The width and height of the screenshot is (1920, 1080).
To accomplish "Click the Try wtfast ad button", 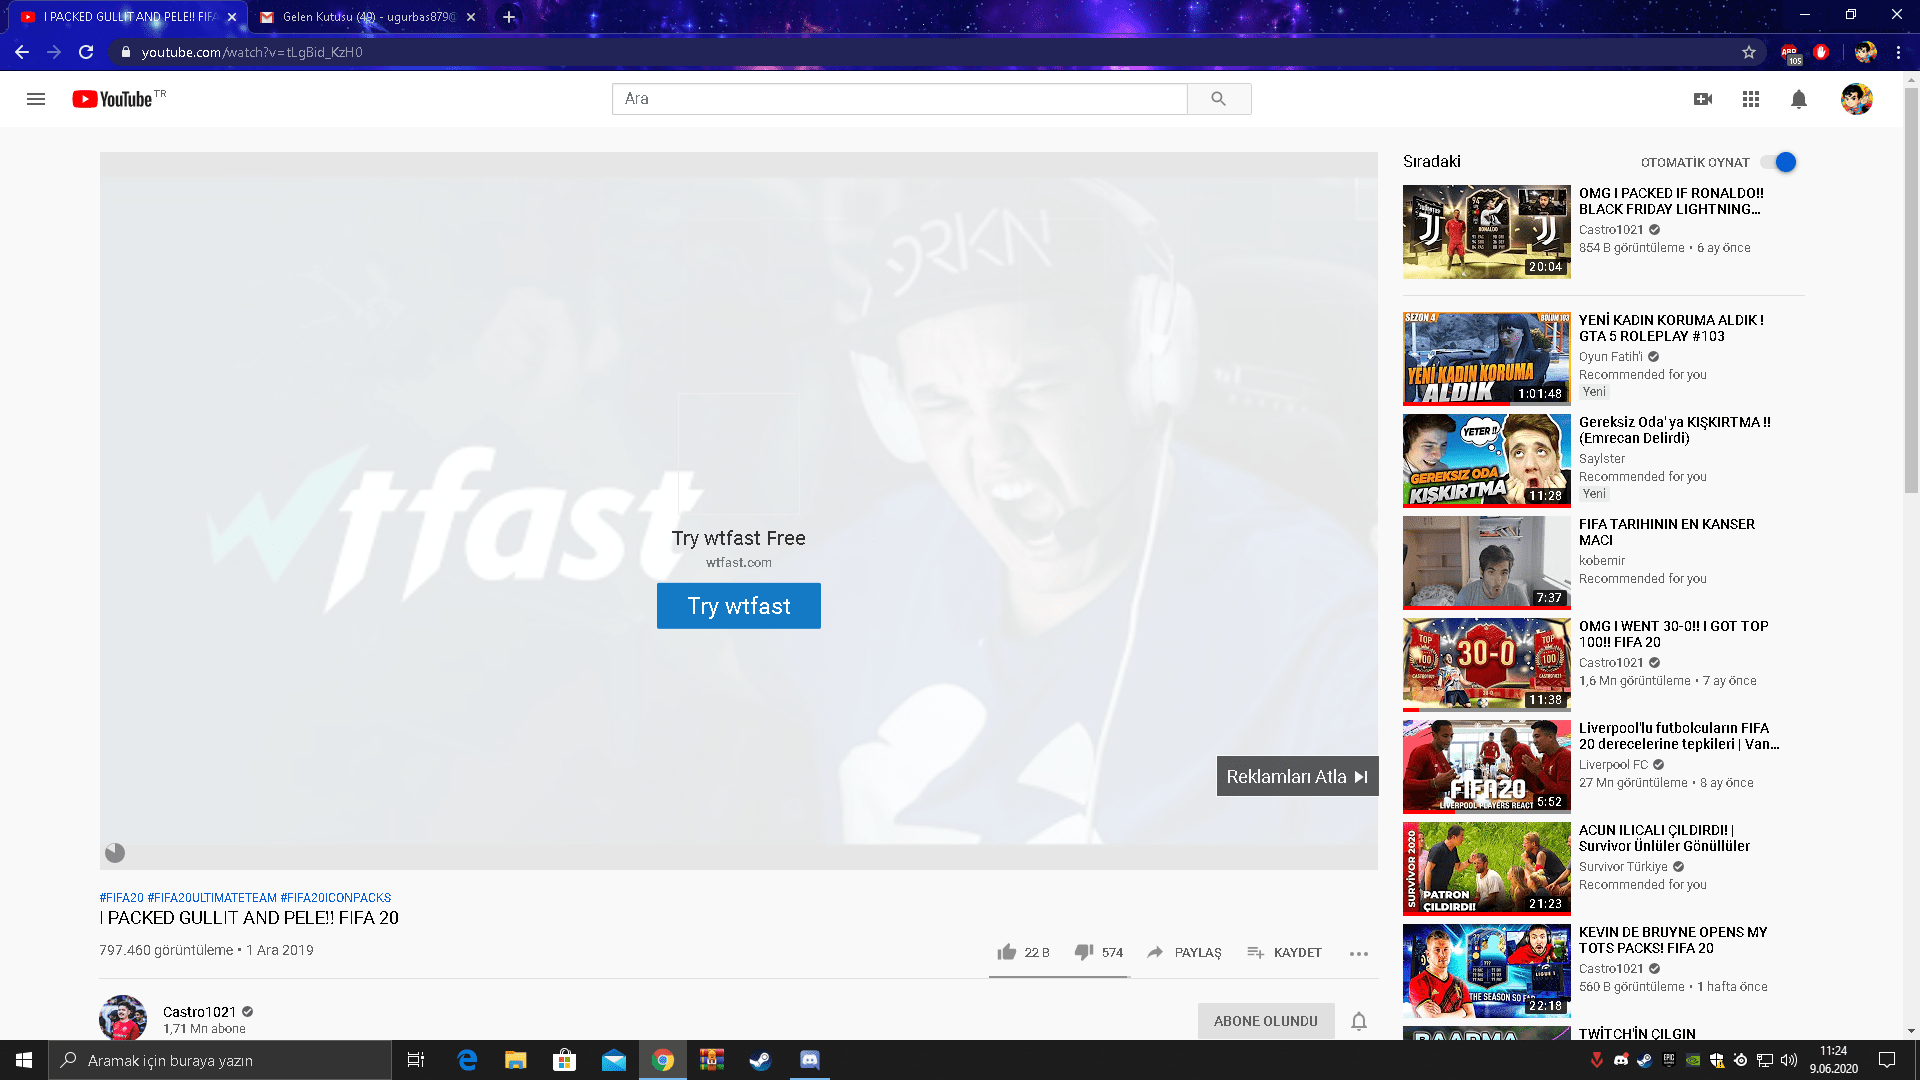I will click(x=738, y=606).
